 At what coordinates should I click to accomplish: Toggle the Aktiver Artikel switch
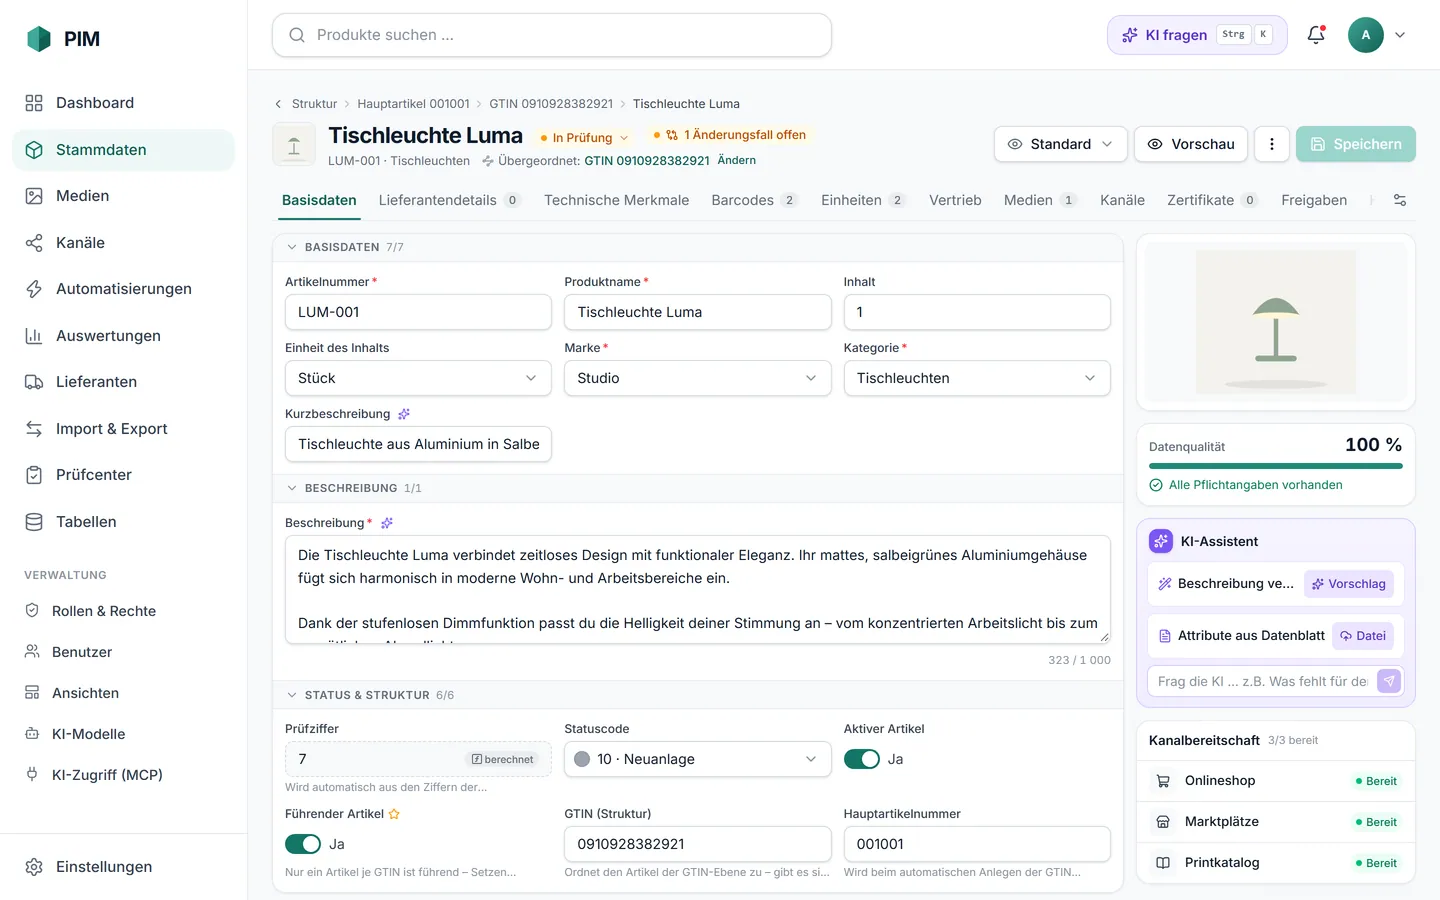point(862,759)
